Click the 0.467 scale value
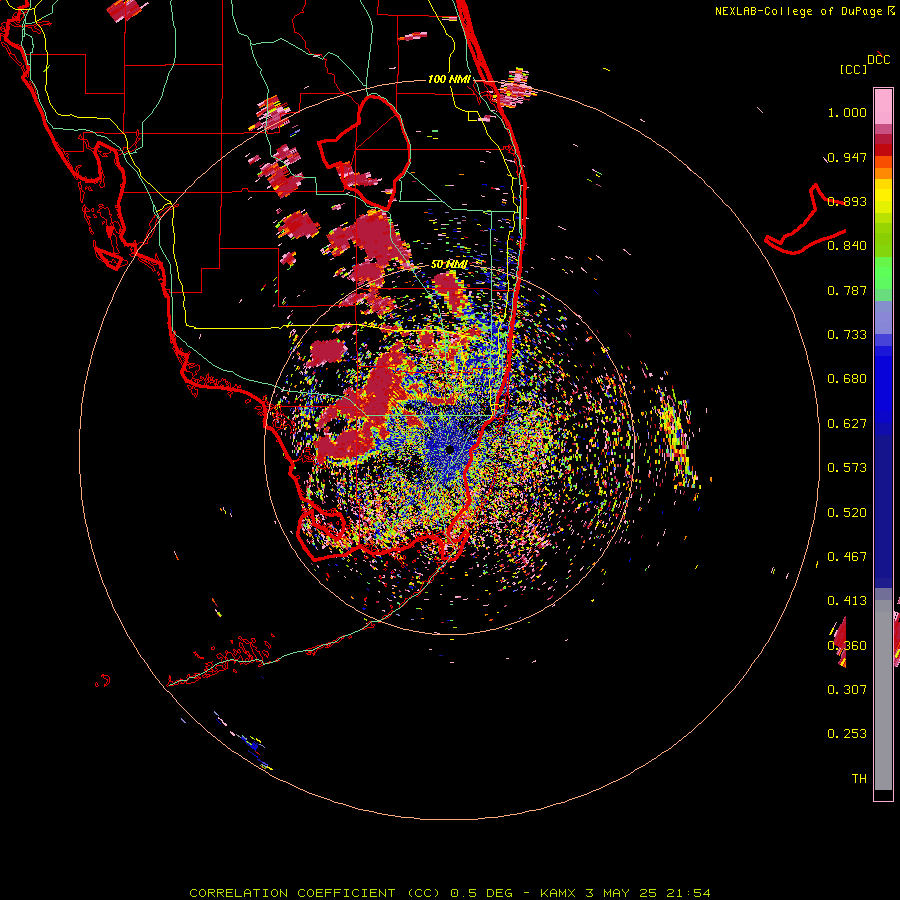900x900 pixels. tap(847, 557)
